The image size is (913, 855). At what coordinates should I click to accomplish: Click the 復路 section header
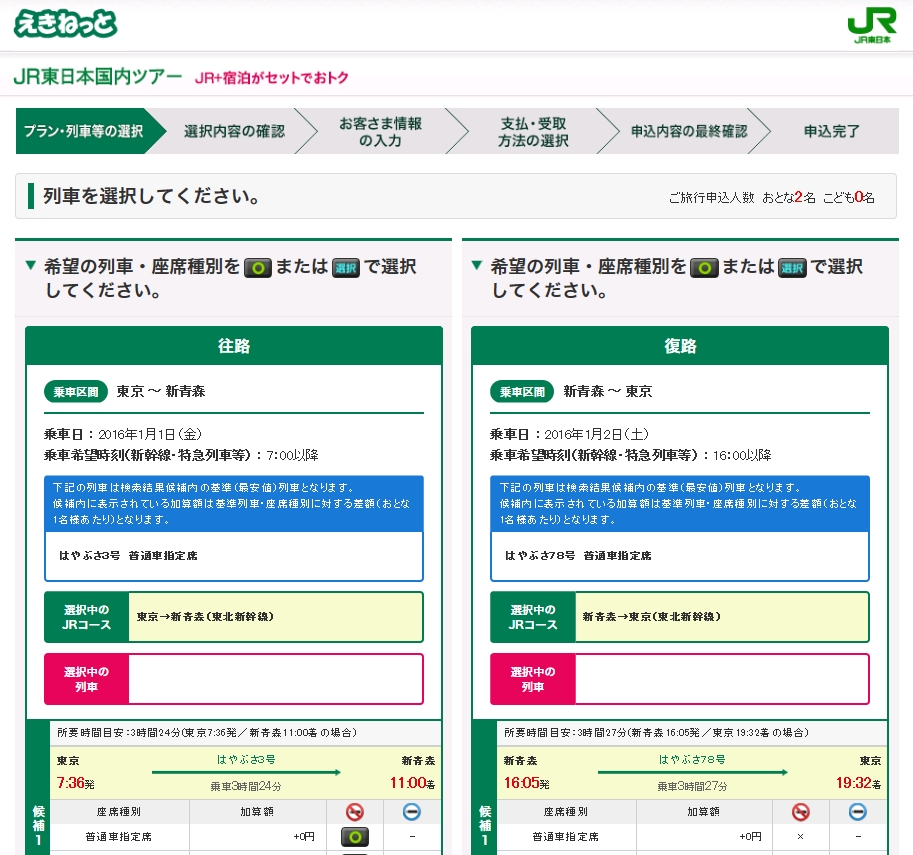[680, 346]
